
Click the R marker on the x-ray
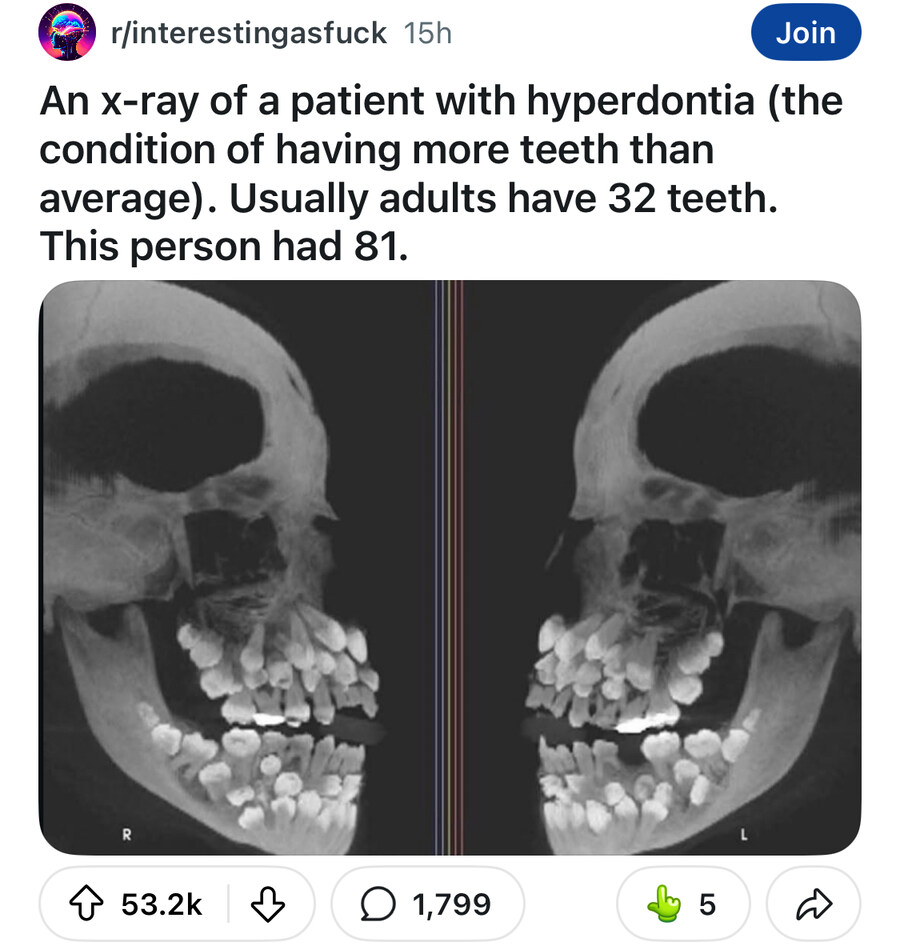click(127, 835)
